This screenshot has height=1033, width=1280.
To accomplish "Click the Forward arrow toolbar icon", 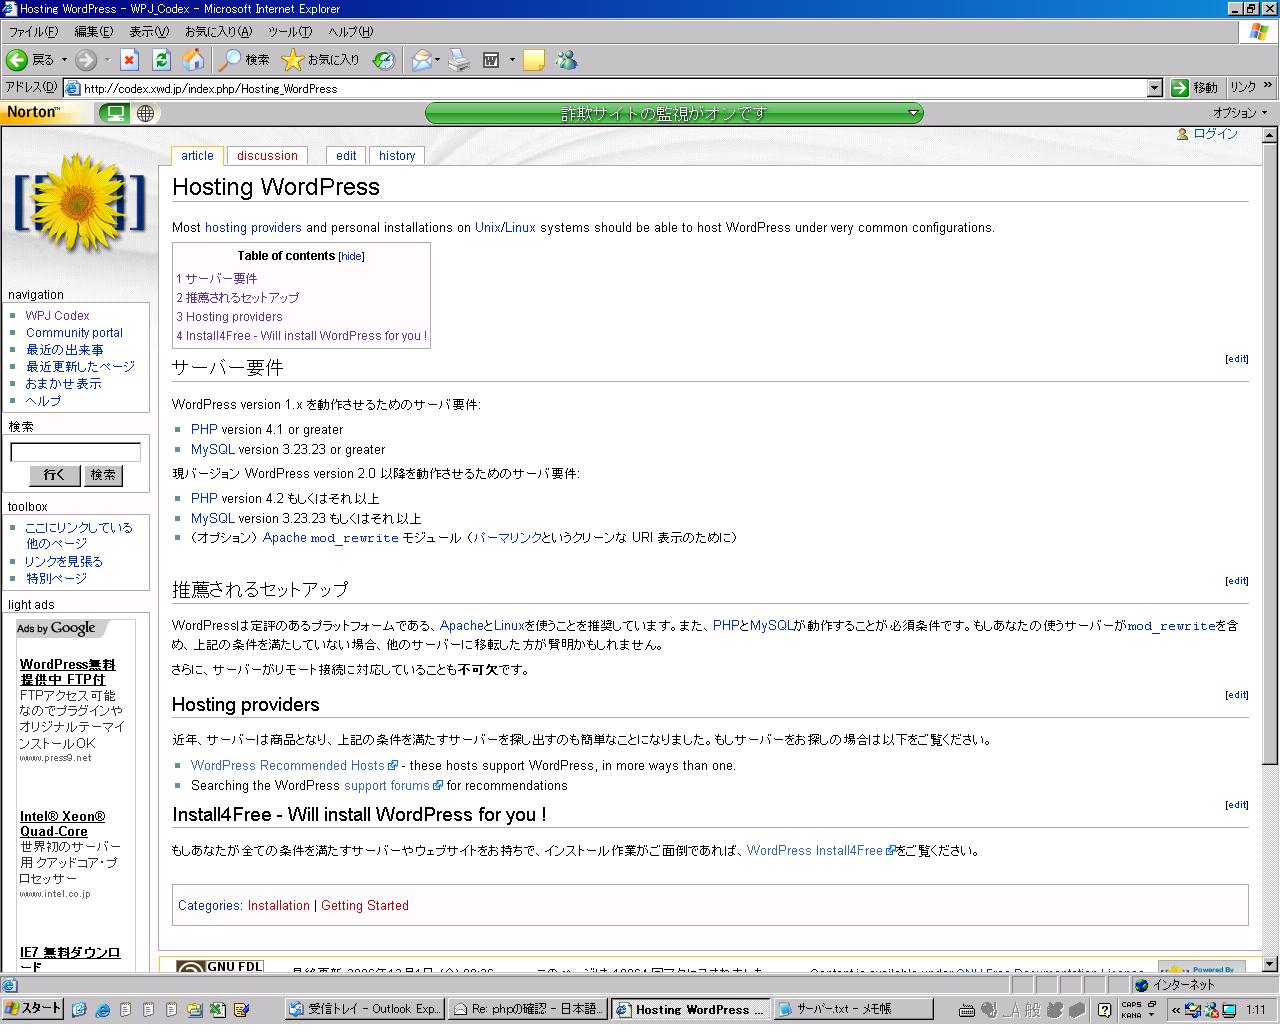I will click(86, 60).
